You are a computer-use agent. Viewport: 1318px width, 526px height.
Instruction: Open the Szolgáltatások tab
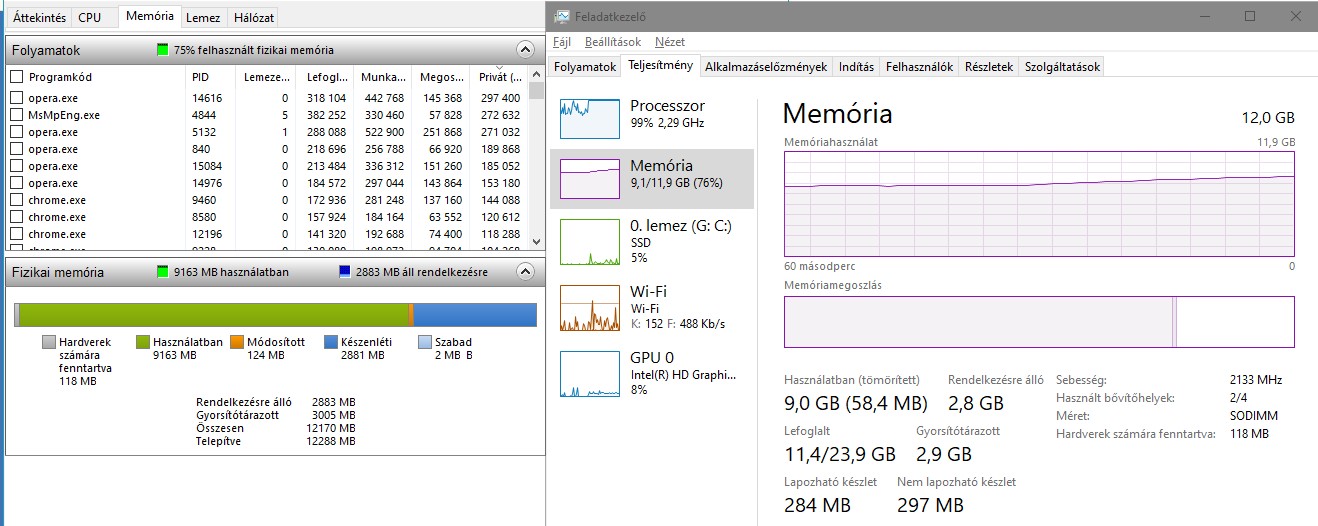(1062, 67)
